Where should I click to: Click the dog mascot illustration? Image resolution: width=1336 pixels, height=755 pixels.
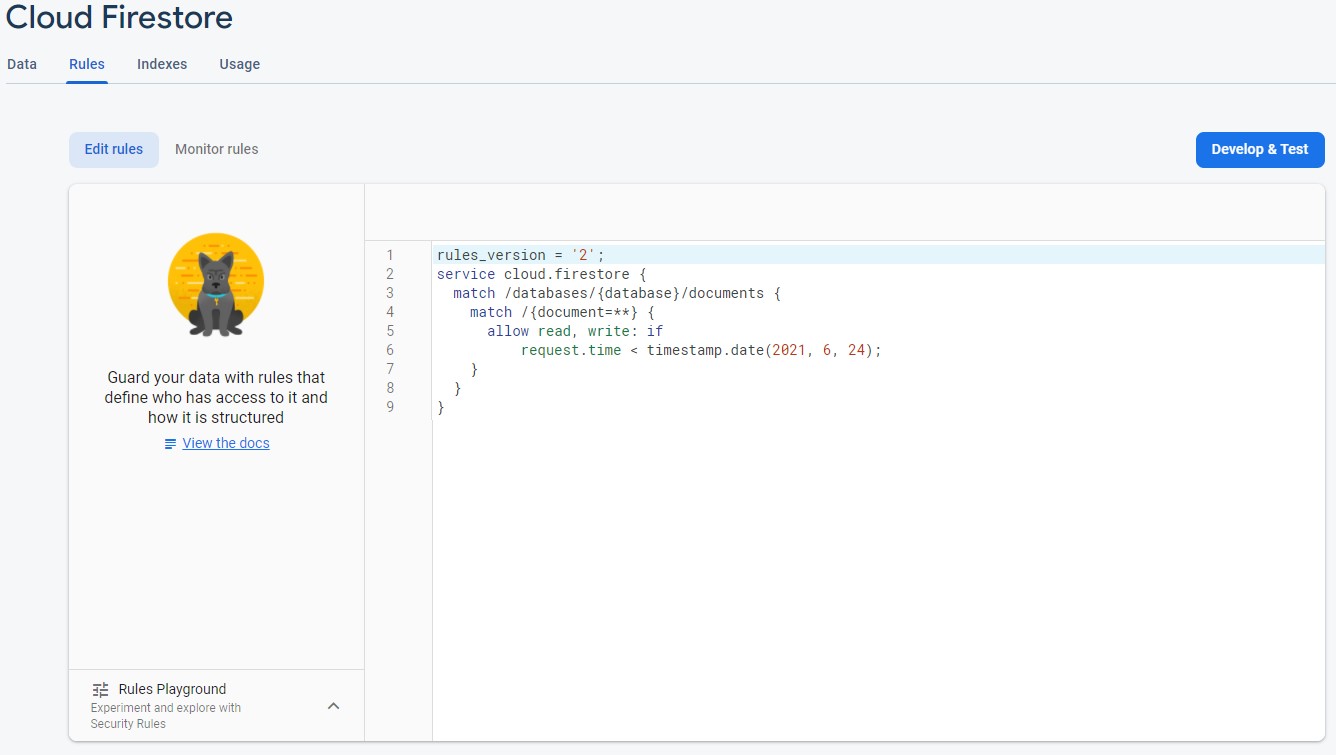(x=216, y=285)
